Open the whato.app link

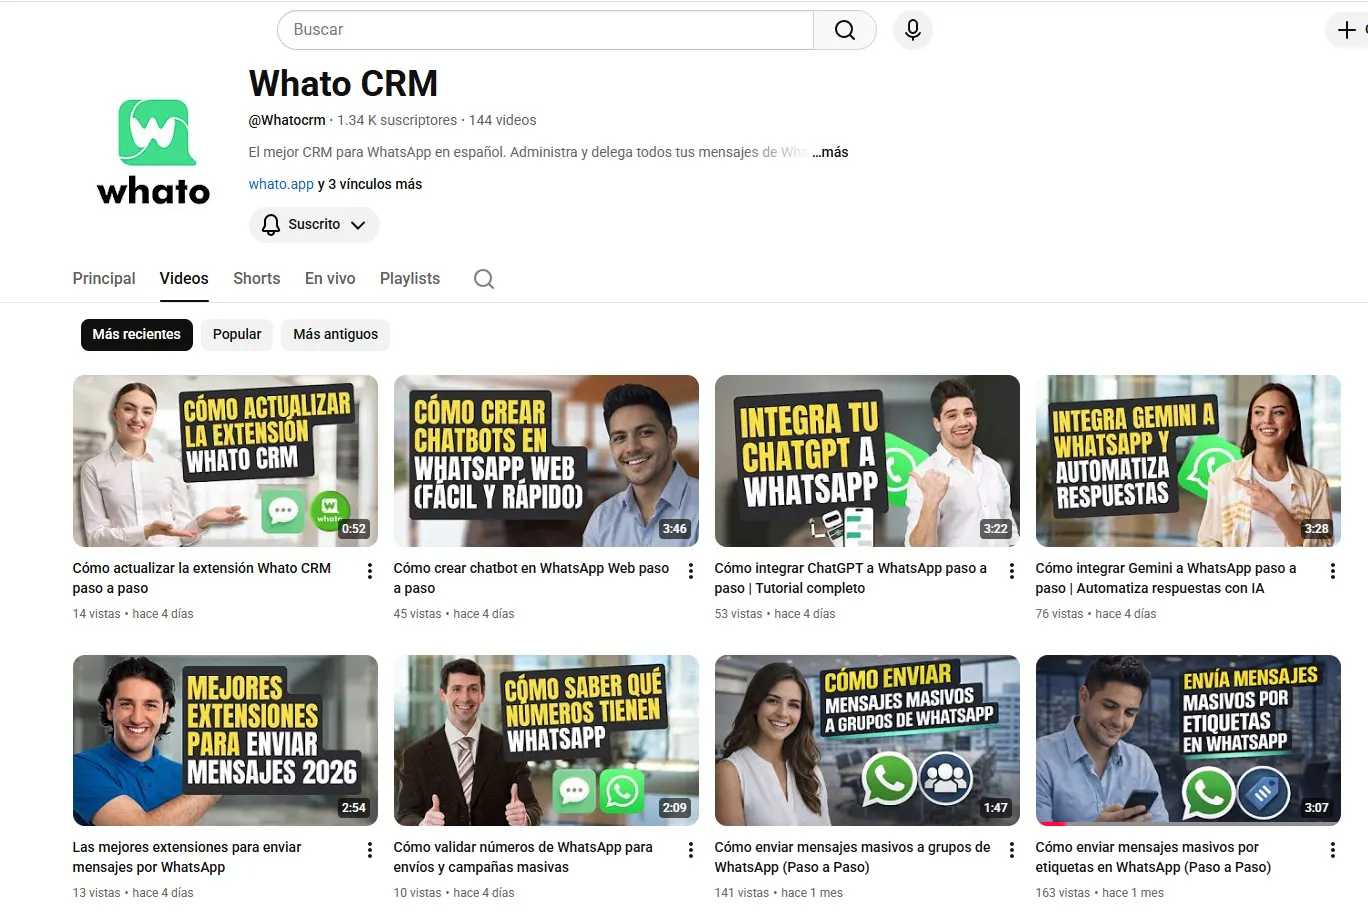(x=281, y=184)
